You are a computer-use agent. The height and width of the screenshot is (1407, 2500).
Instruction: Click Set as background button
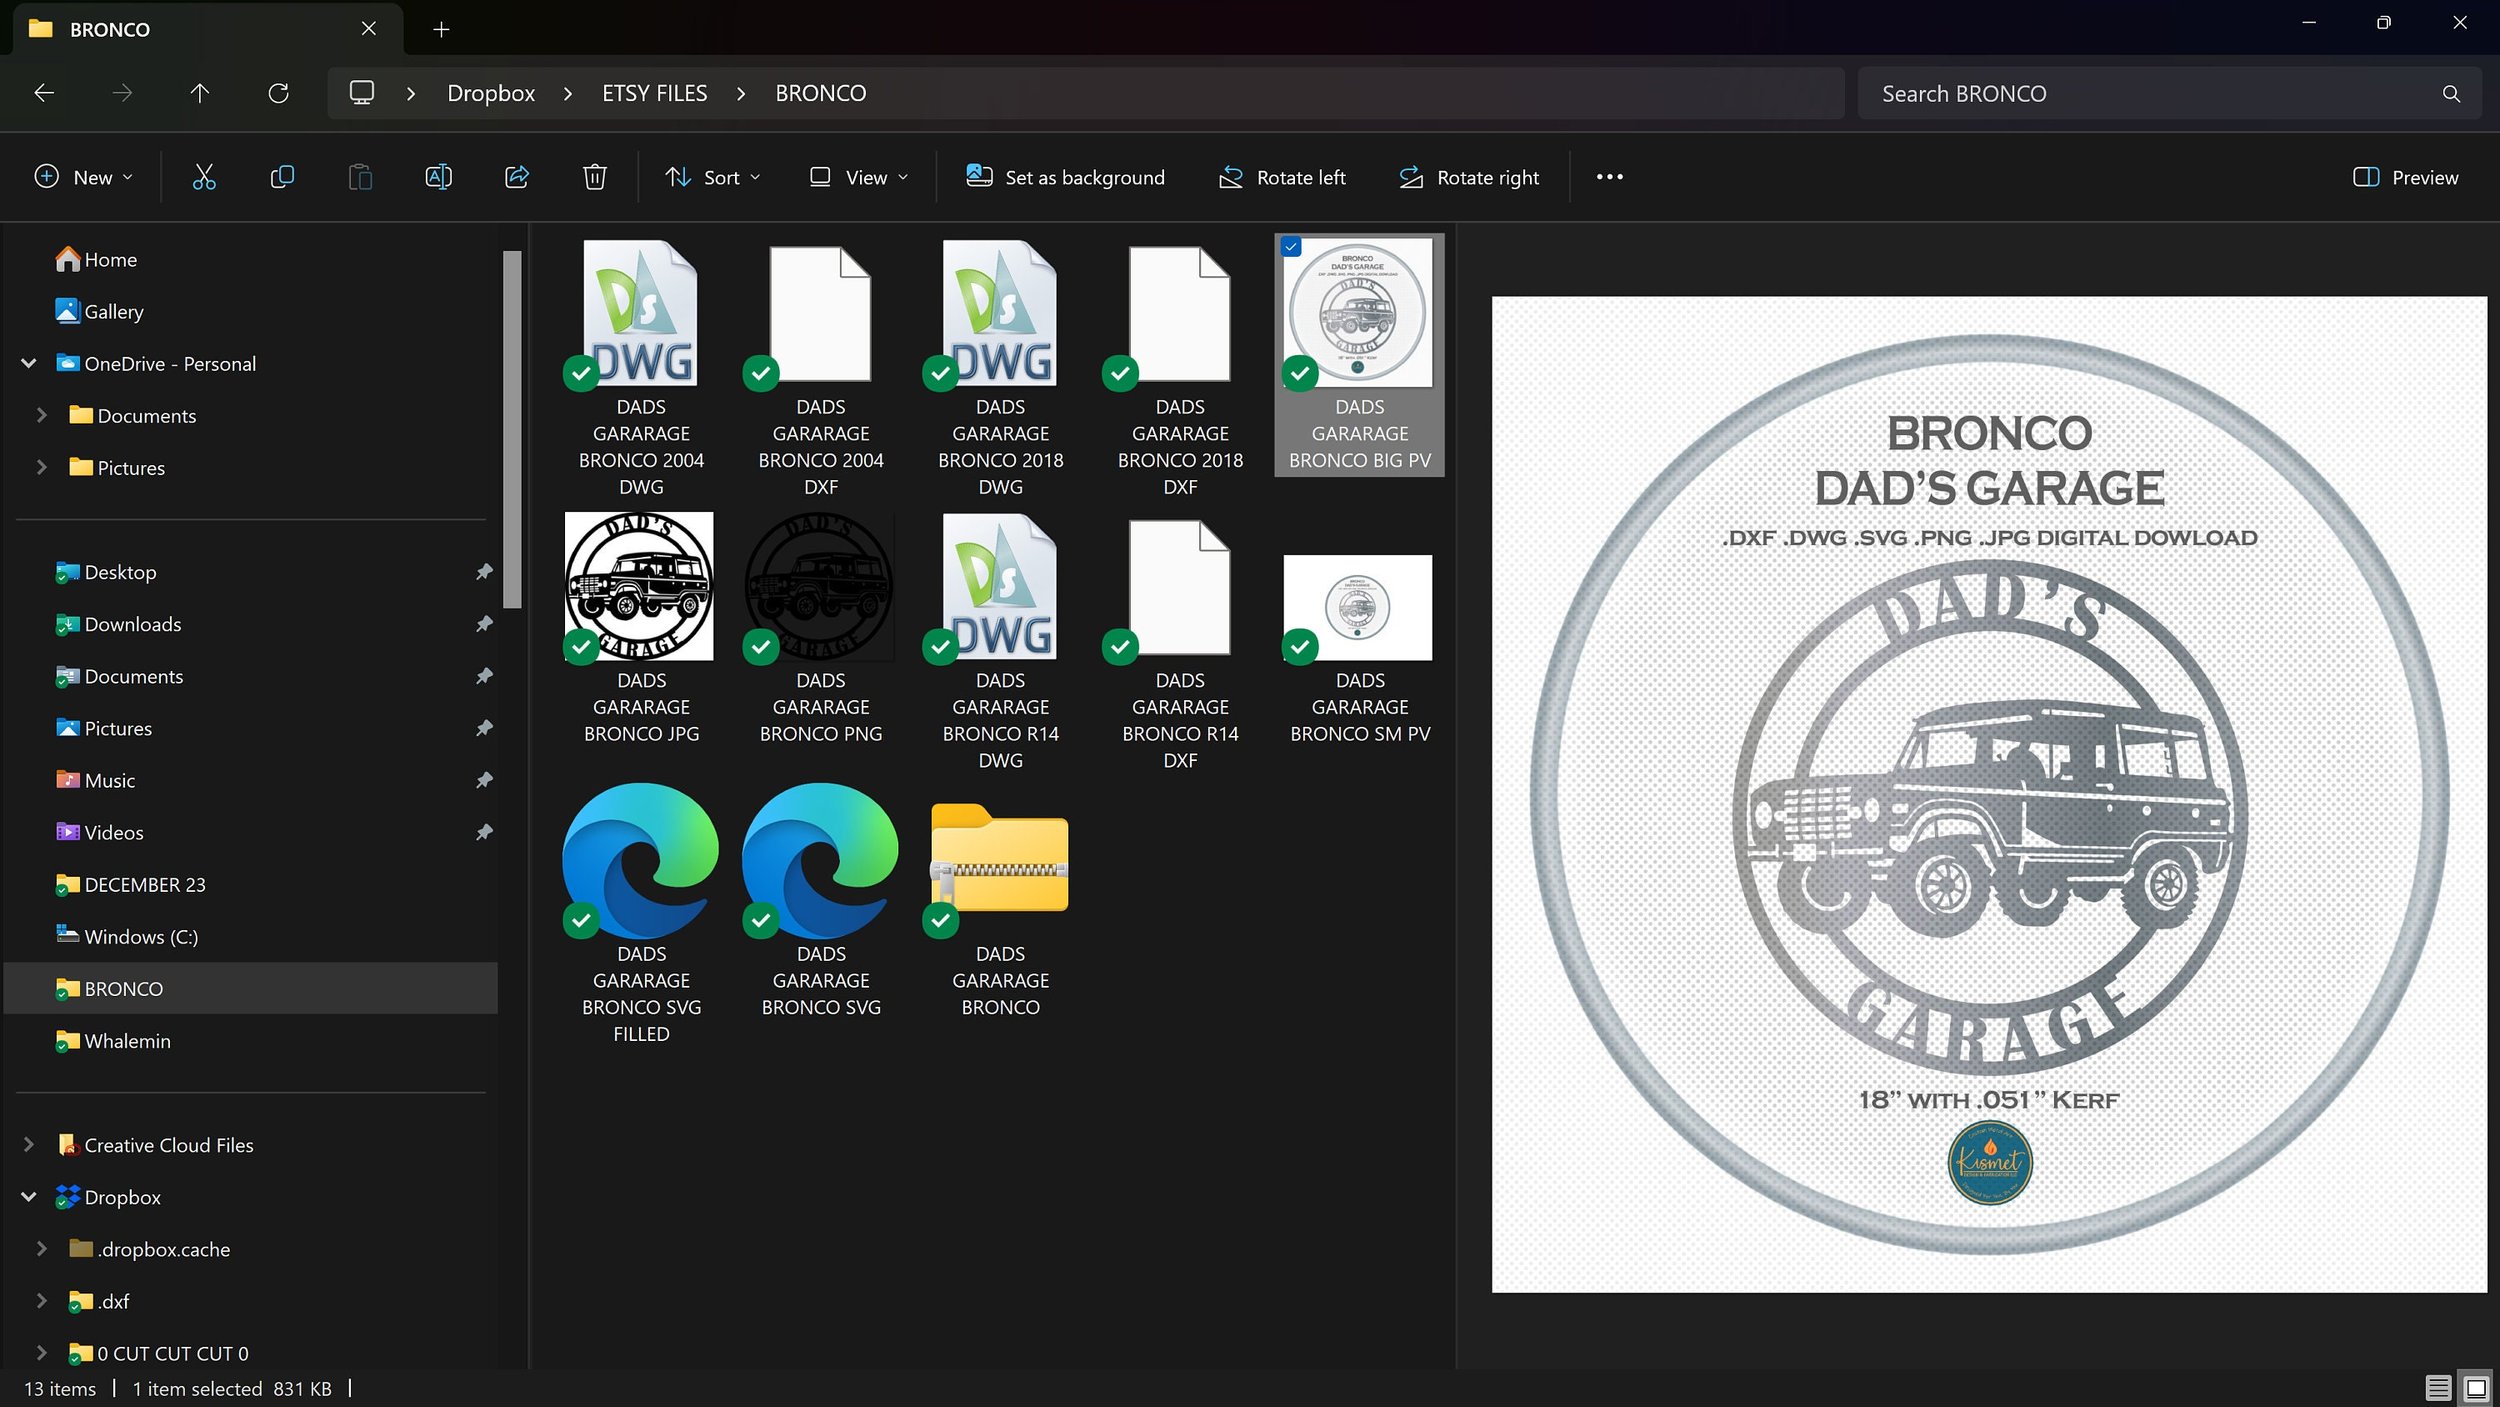pos(1066,177)
